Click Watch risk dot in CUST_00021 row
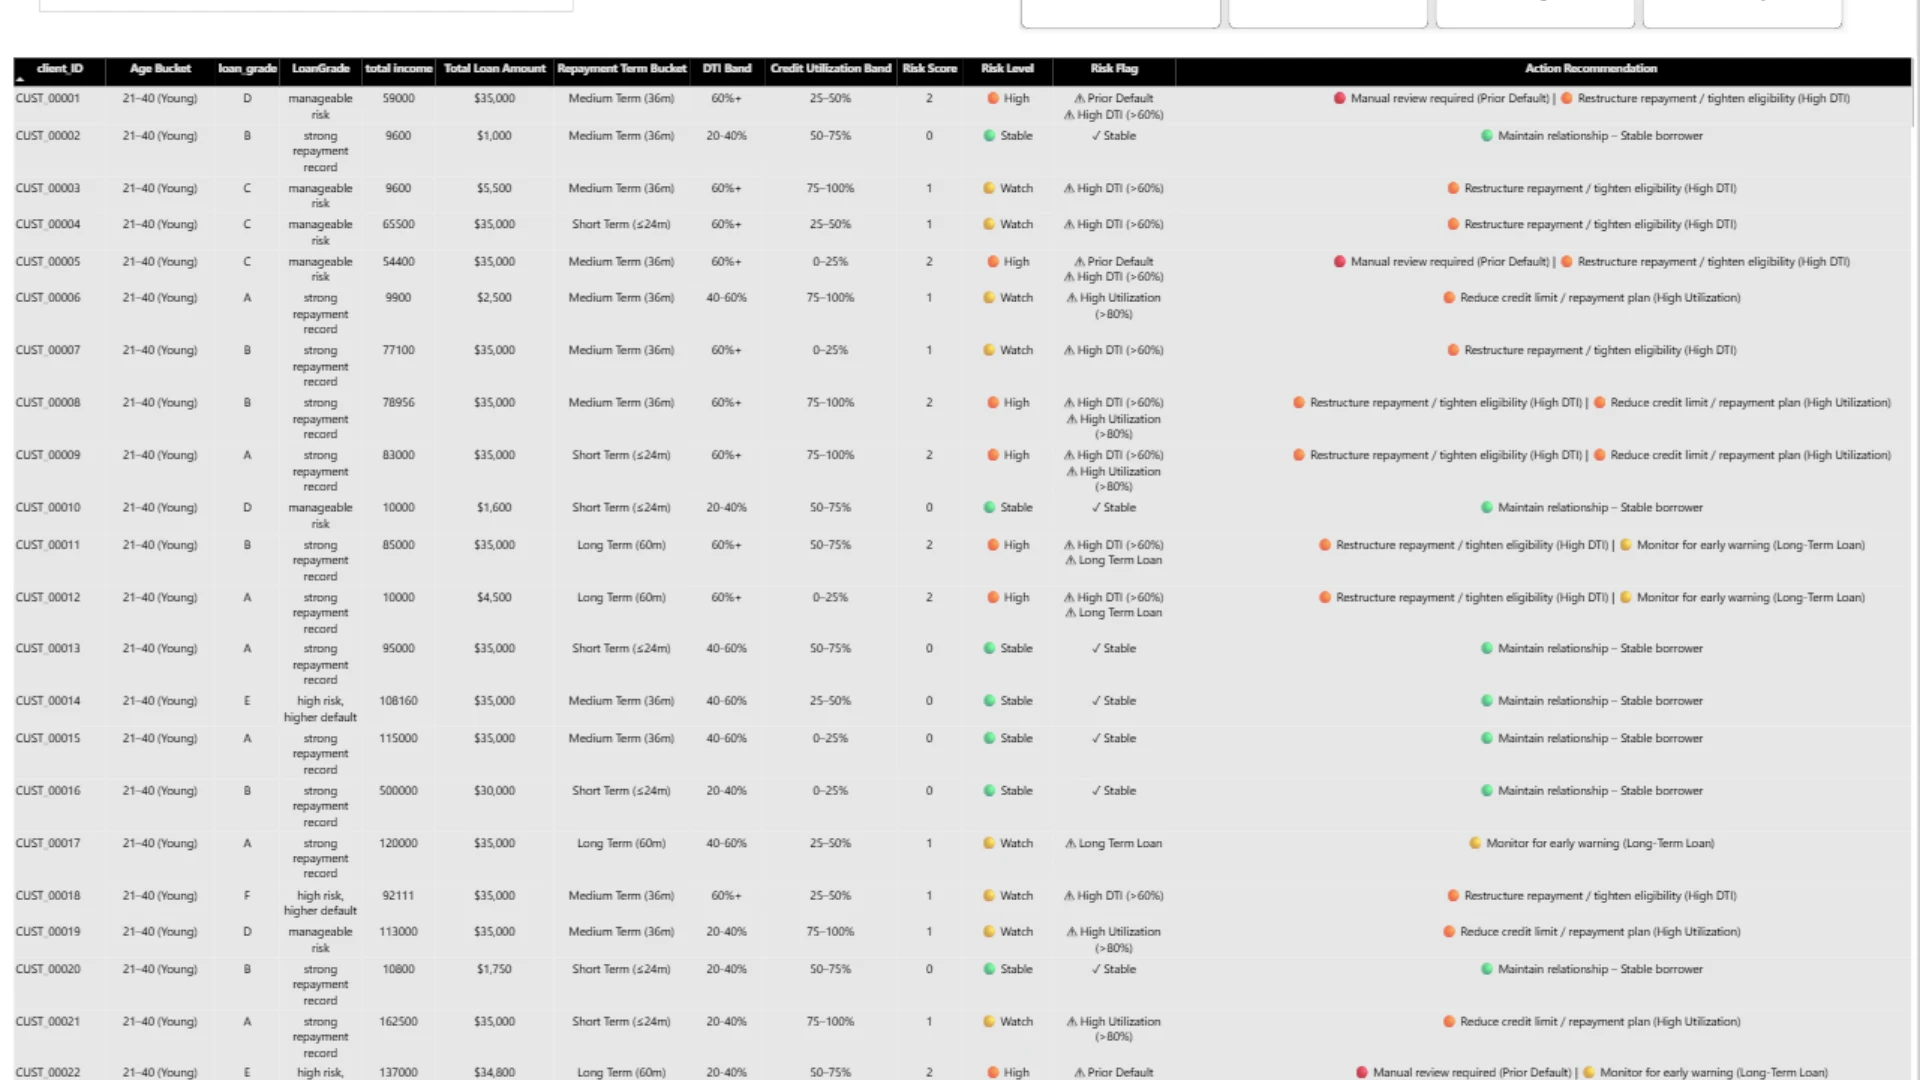Image resolution: width=1920 pixels, height=1080 pixels. (x=989, y=1022)
